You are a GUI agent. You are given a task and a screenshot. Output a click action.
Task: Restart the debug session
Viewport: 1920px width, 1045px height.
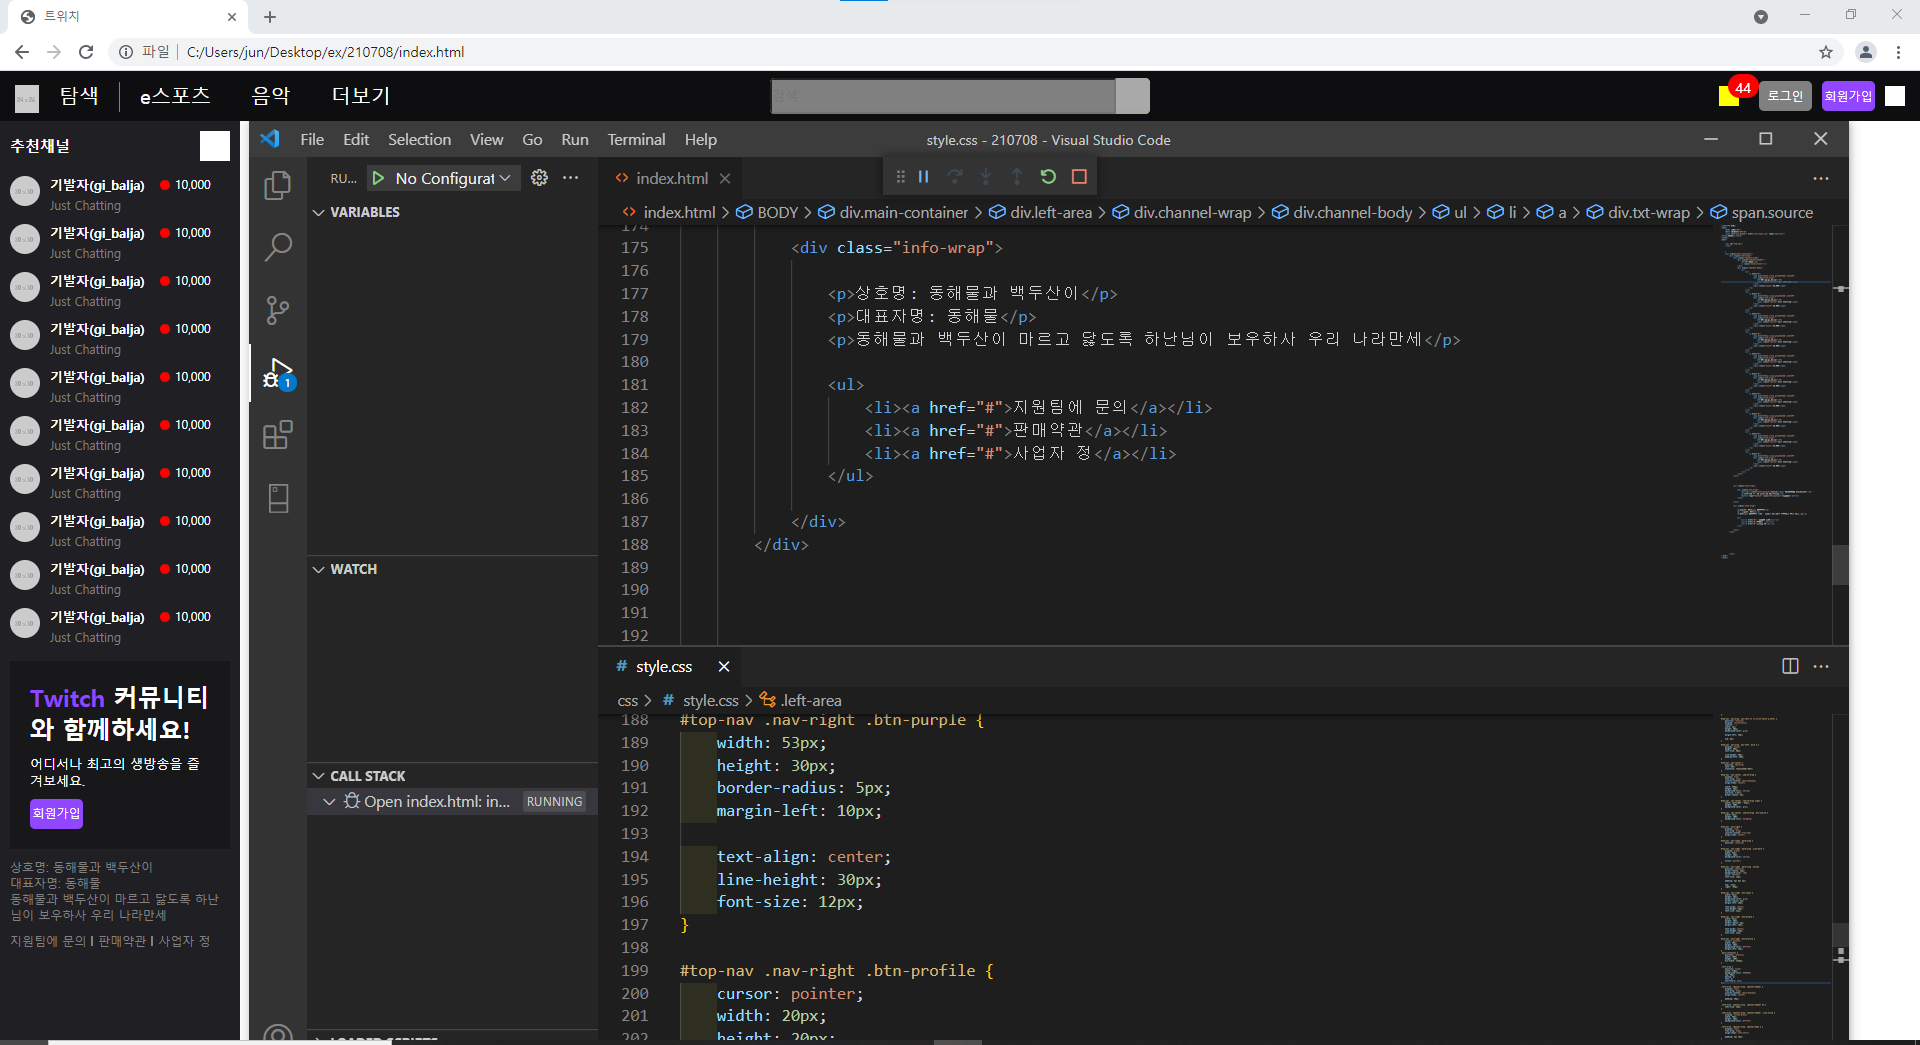[x=1048, y=177]
